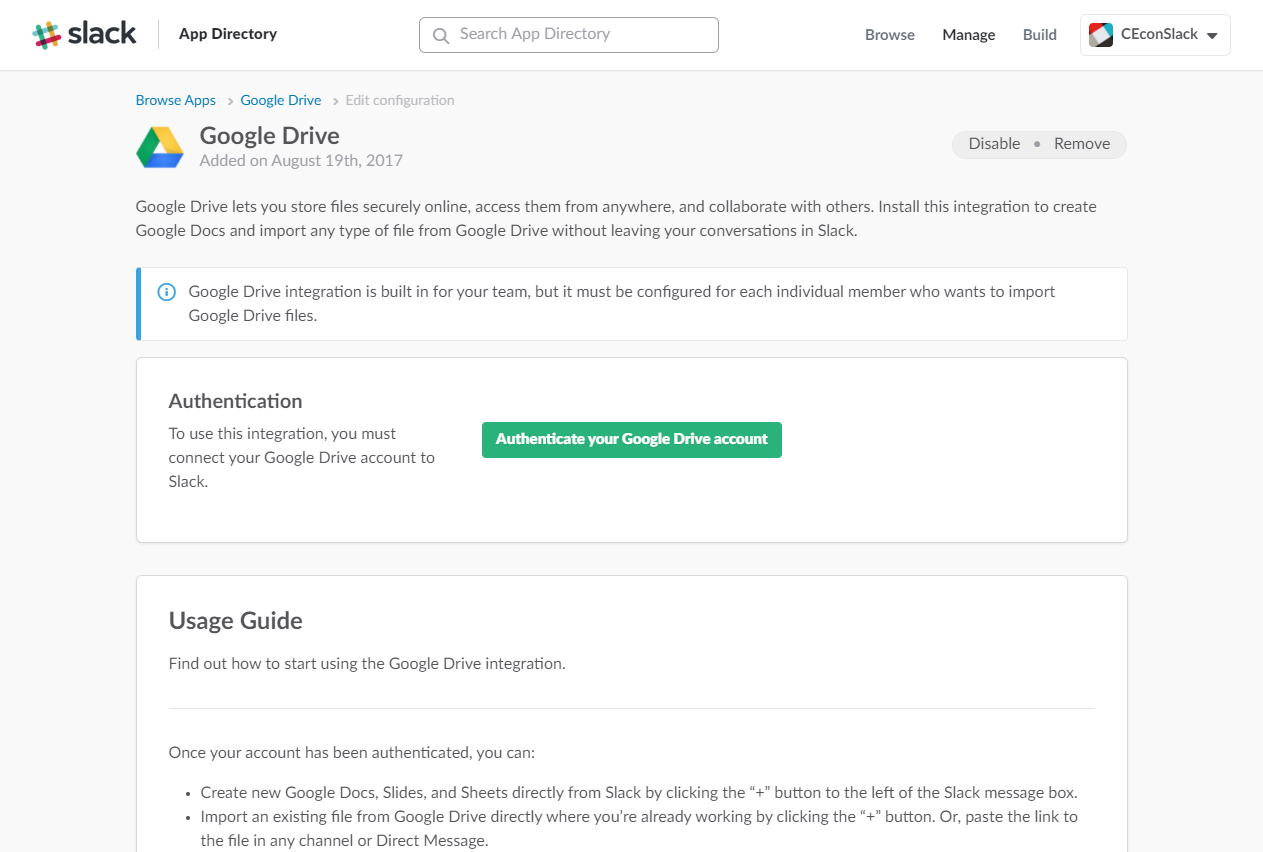Follow the Browse Apps breadcrumb link
The width and height of the screenshot is (1263, 852).
point(176,100)
